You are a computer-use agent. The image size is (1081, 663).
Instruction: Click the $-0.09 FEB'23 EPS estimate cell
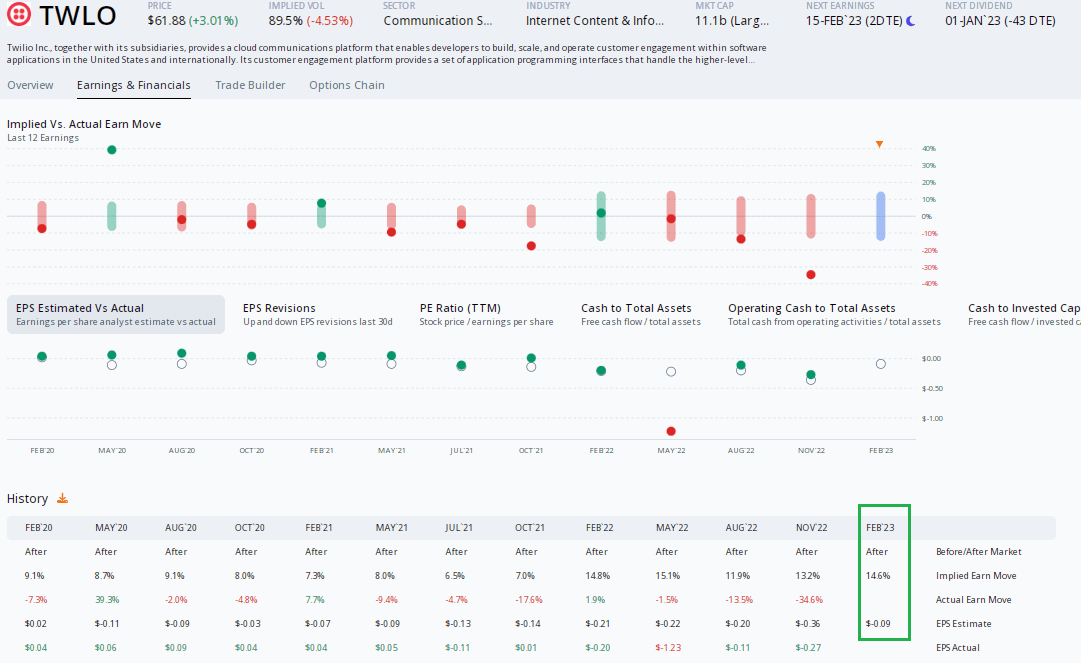878,624
